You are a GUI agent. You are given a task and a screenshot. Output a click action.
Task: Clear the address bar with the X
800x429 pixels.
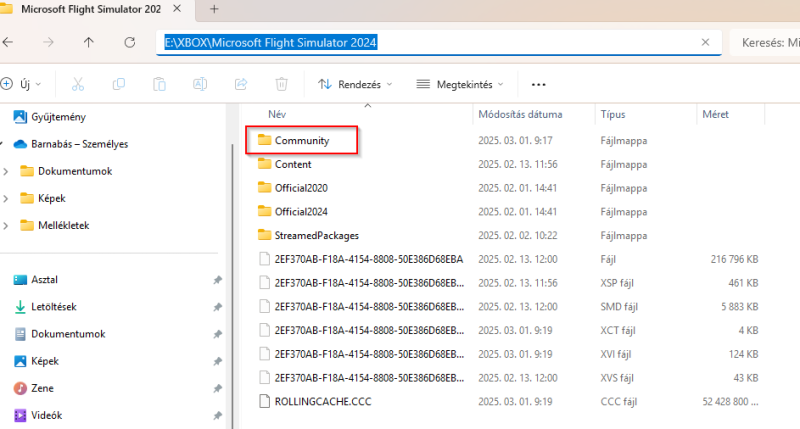tap(705, 42)
